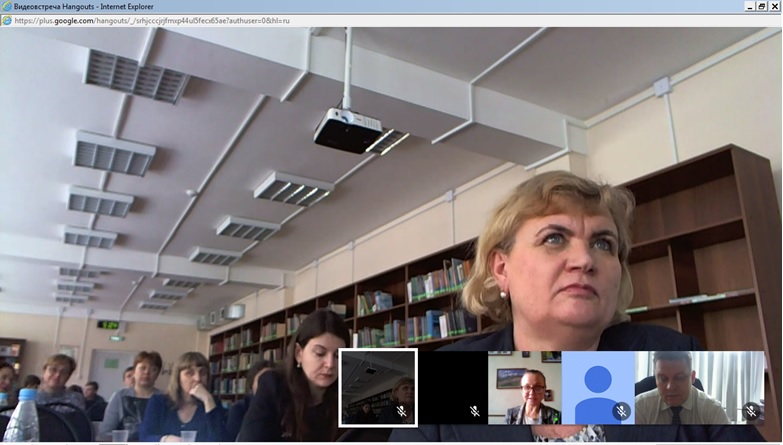Click muted microphone icon on black thumbnail
The image size is (783, 445).
[x=475, y=411]
